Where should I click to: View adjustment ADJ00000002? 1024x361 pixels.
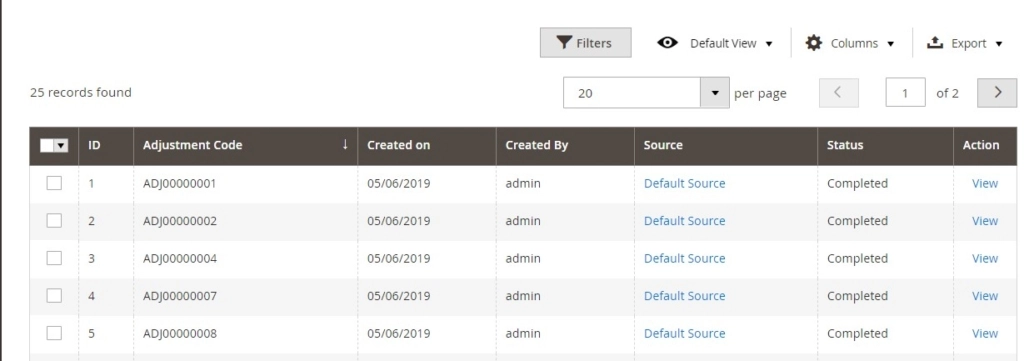pyautogui.click(x=985, y=221)
